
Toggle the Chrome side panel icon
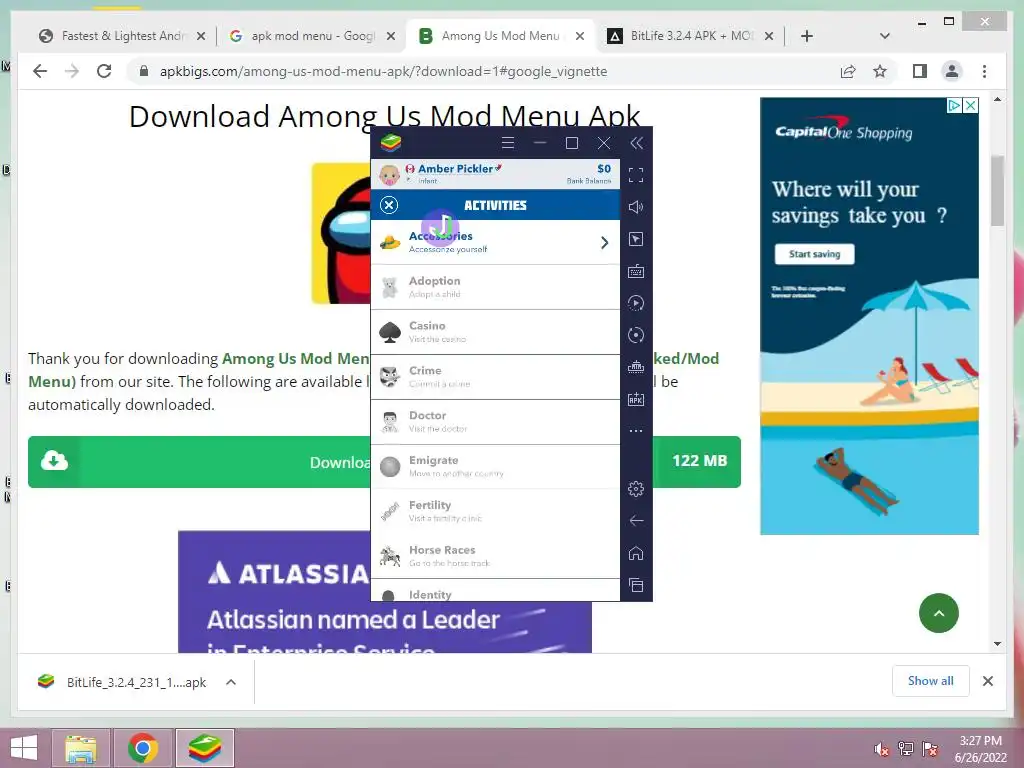(920, 71)
